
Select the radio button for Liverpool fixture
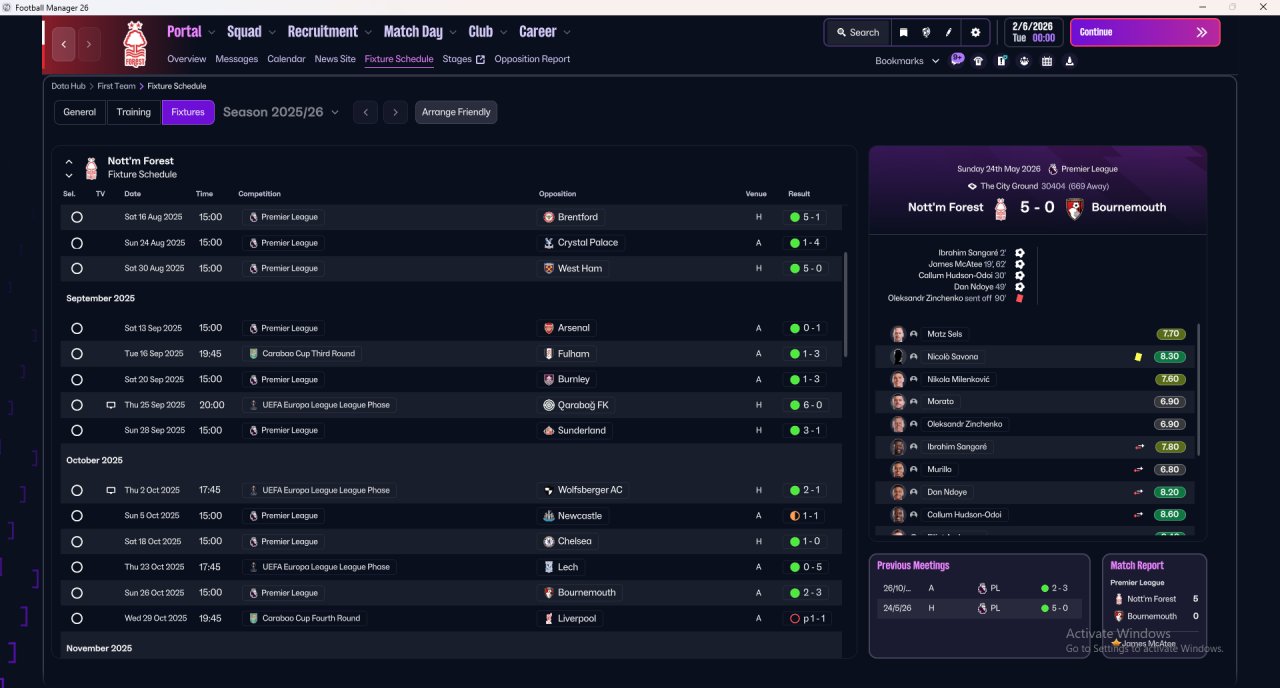coord(77,619)
